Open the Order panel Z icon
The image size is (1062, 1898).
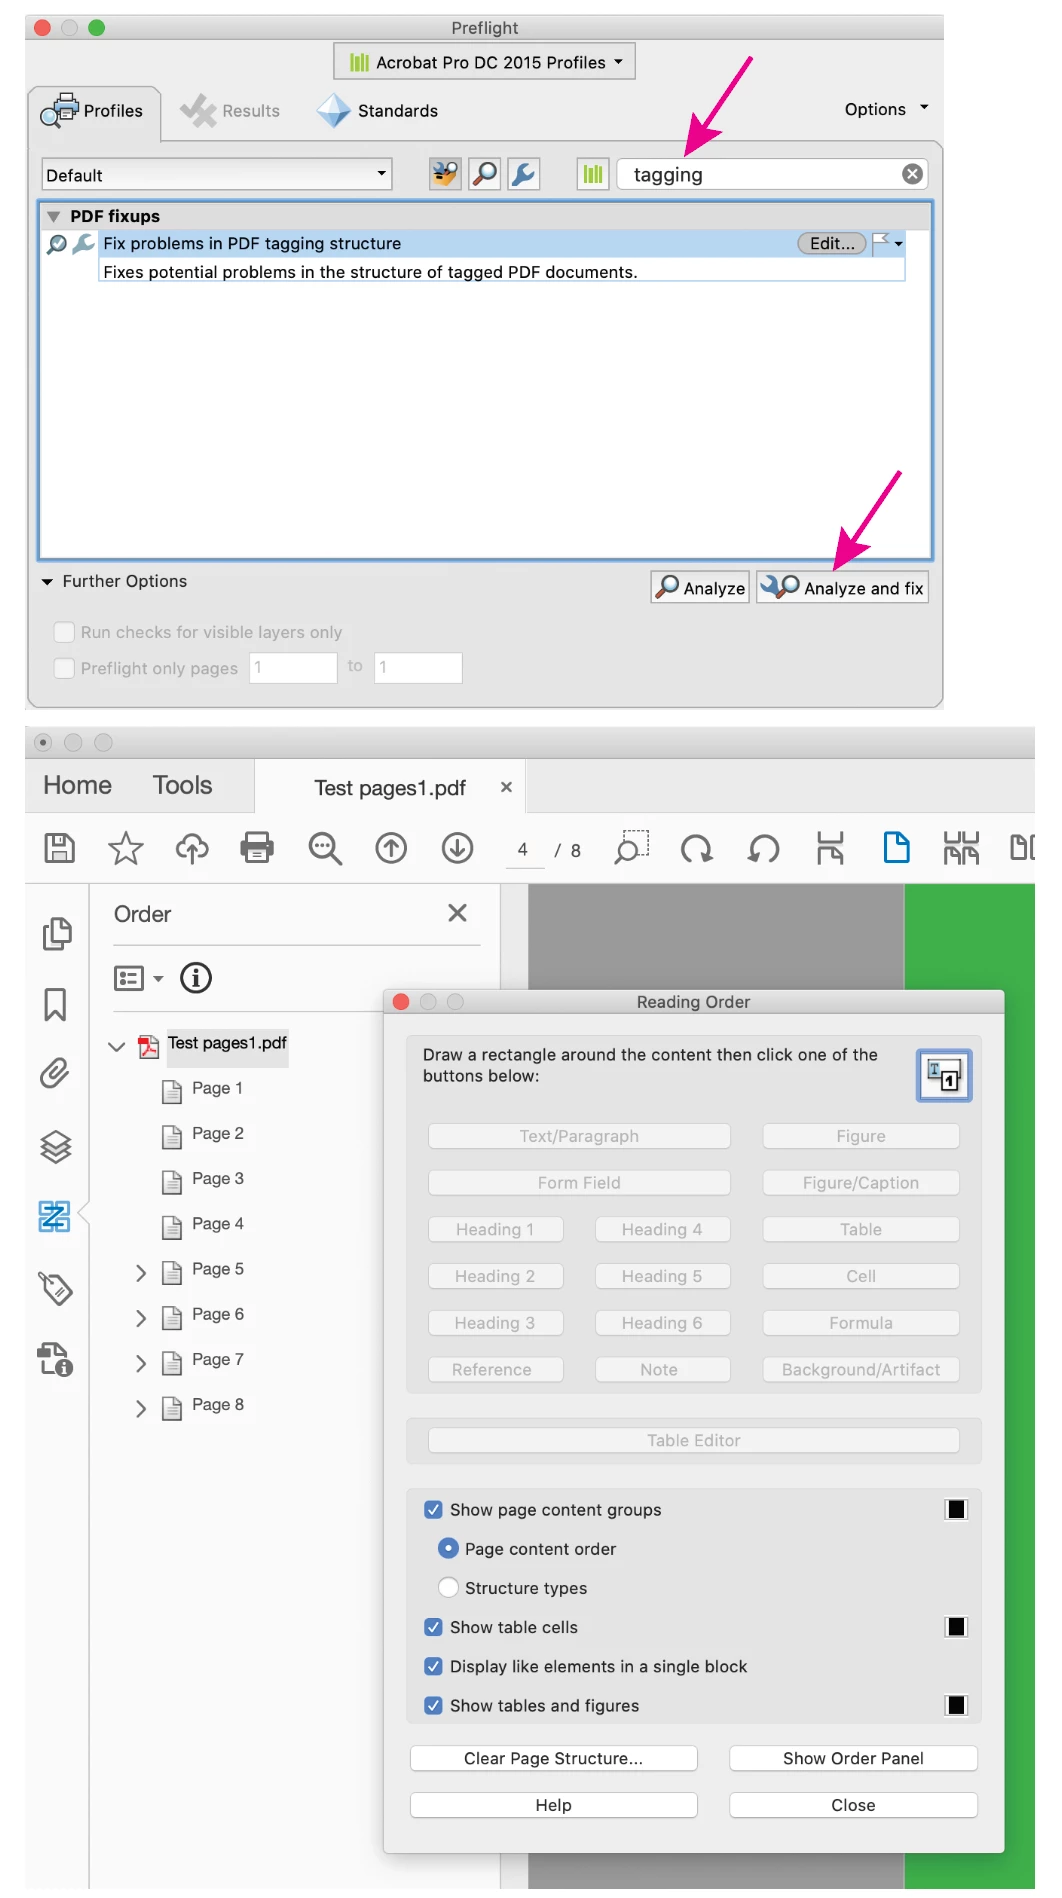click(x=55, y=1216)
